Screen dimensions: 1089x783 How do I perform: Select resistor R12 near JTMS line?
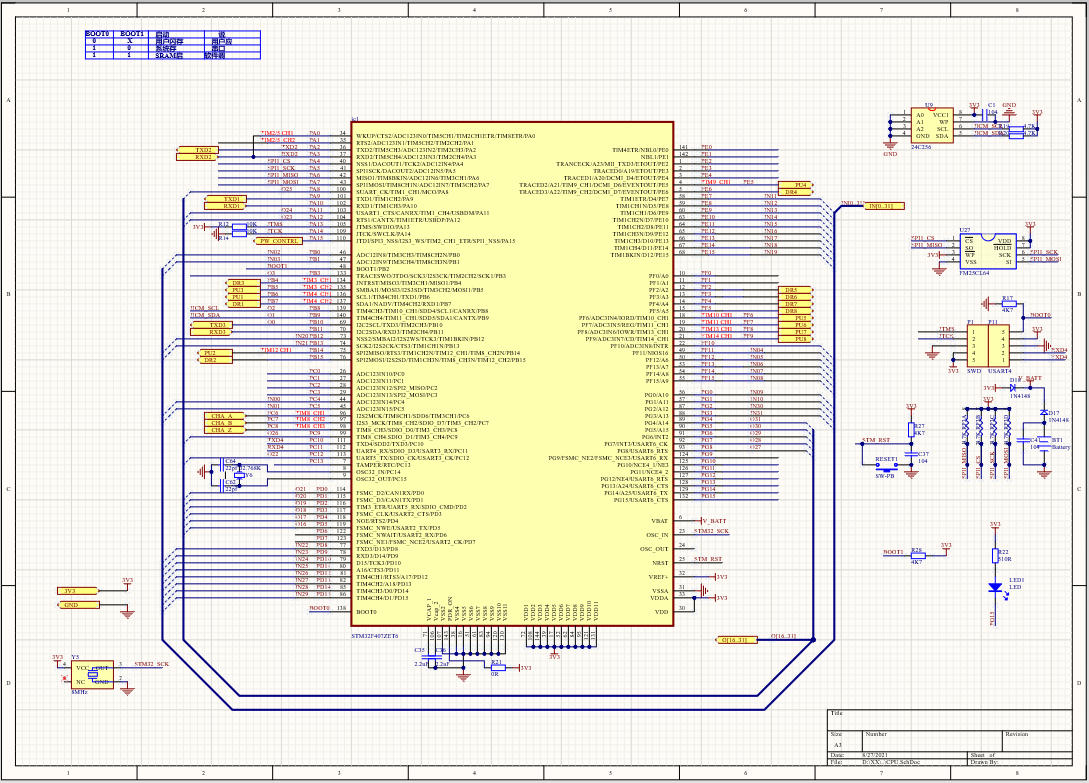click(239, 226)
